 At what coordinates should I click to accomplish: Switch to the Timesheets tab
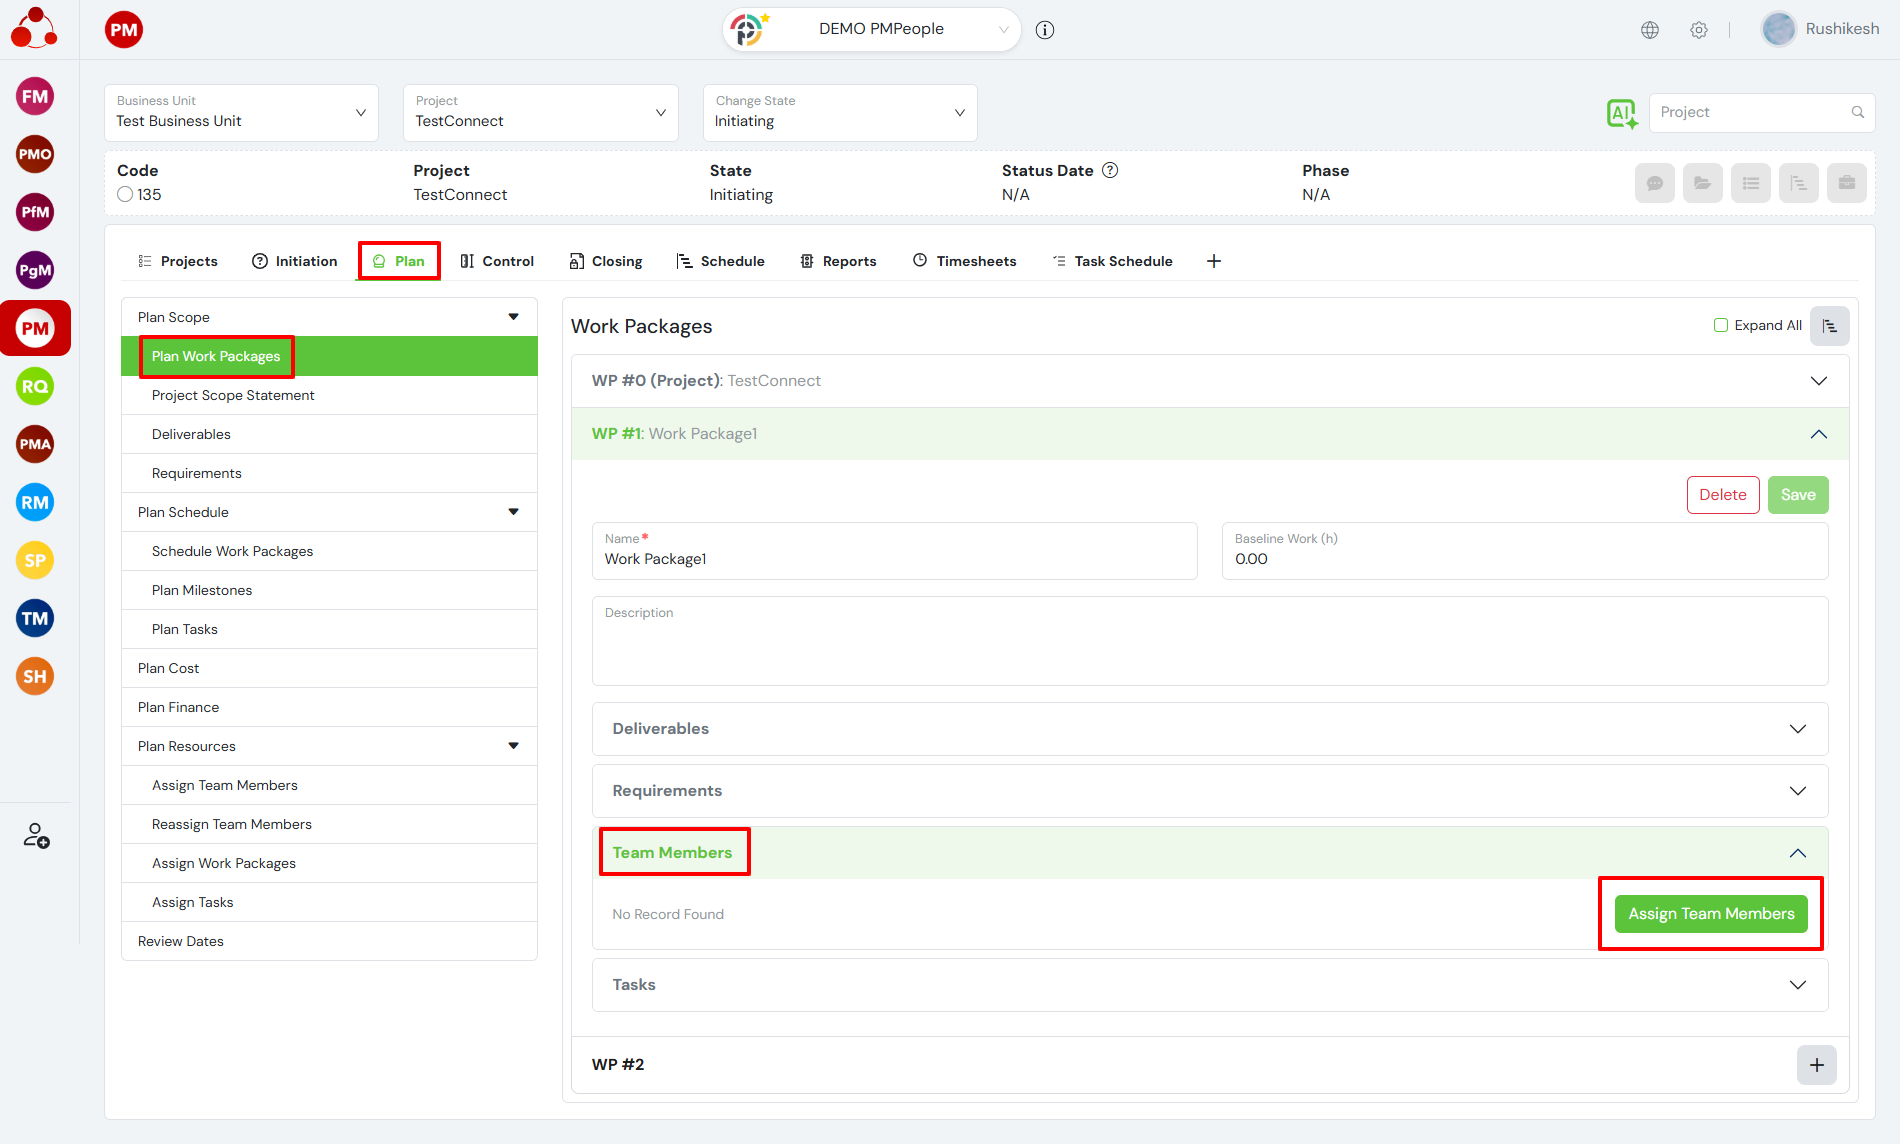pyautogui.click(x=964, y=261)
